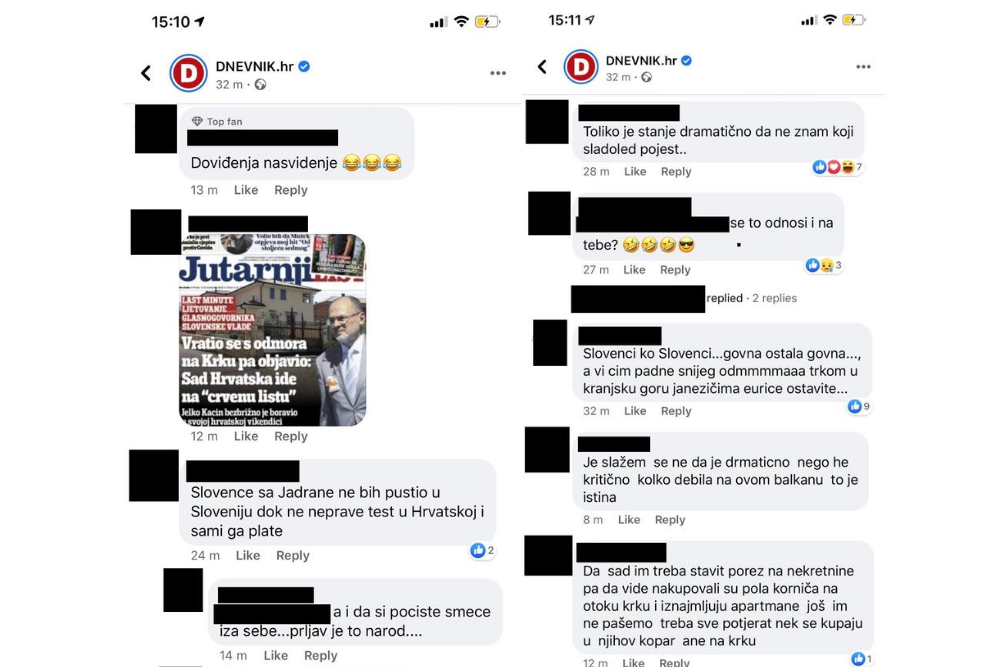The width and height of the screenshot is (1003, 667).
Task: View like count on Slovenci ko Slovenci comment
Action: [x=858, y=406]
